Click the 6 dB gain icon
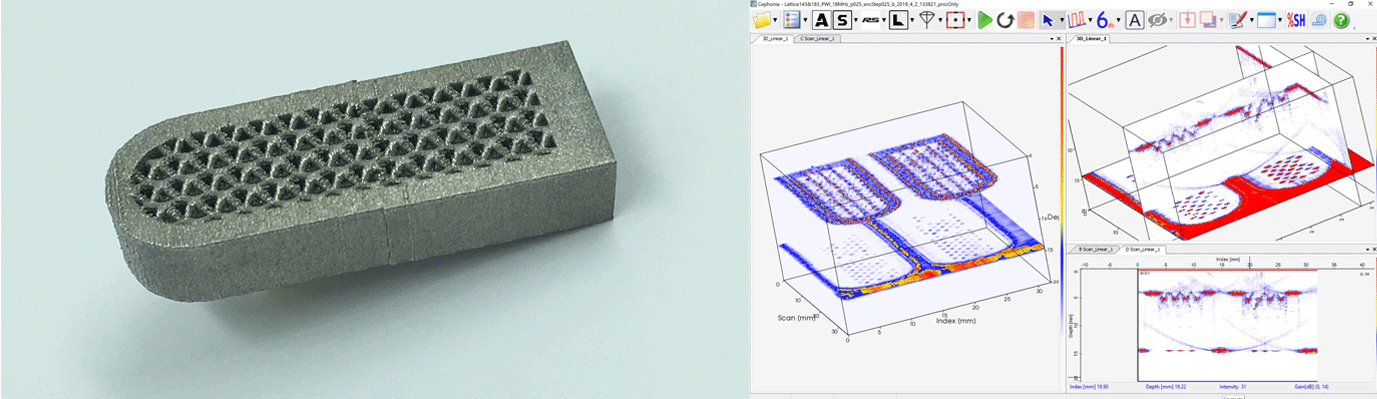This screenshot has width=1377, height=399. tap(1106, 20)
